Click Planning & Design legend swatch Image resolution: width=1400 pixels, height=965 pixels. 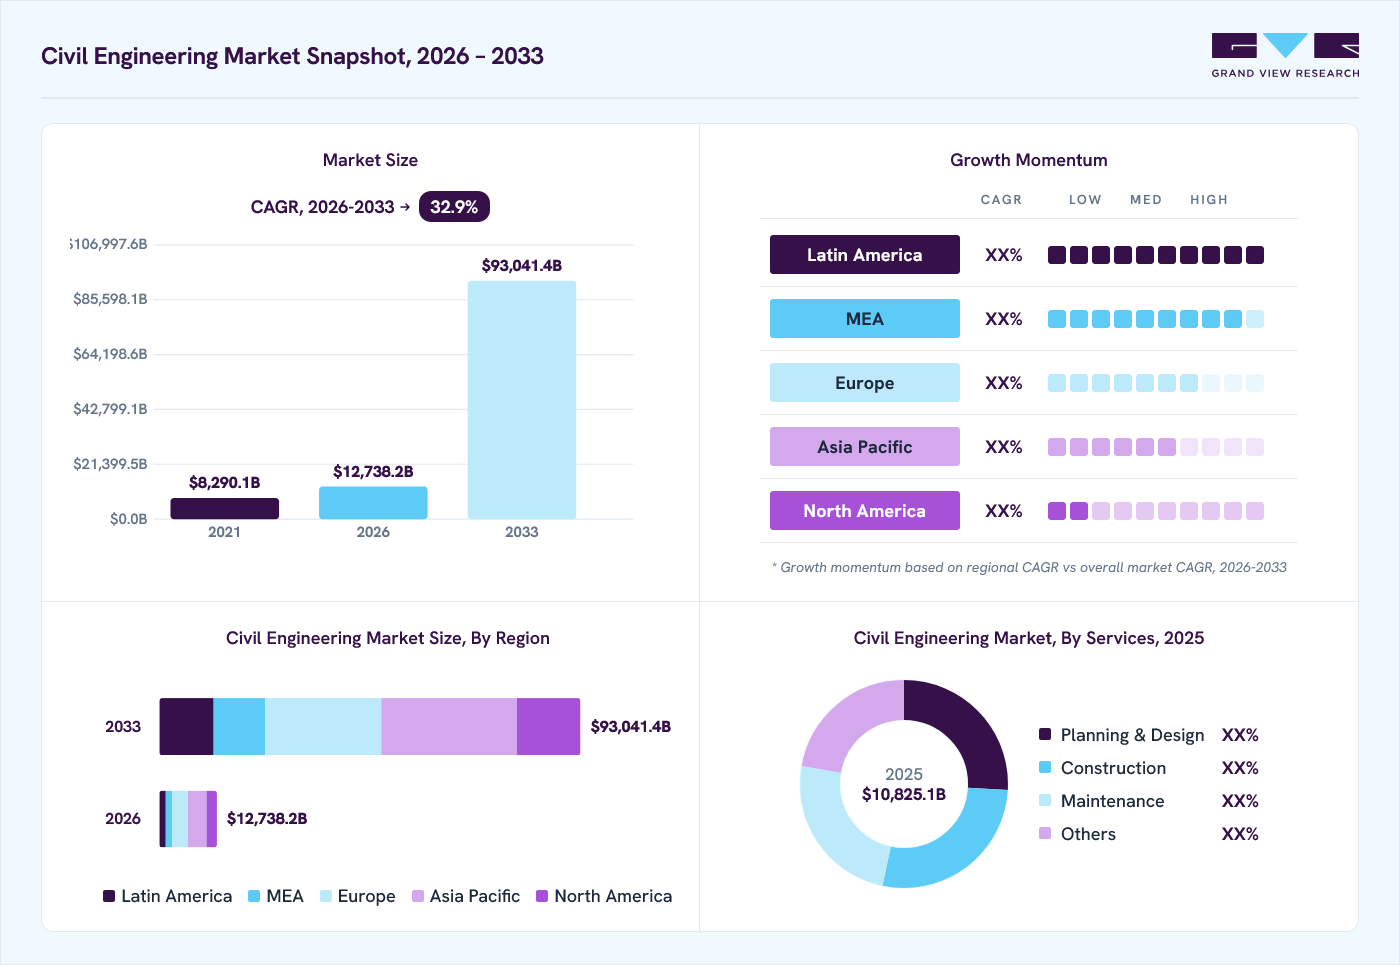point(1045,734)
